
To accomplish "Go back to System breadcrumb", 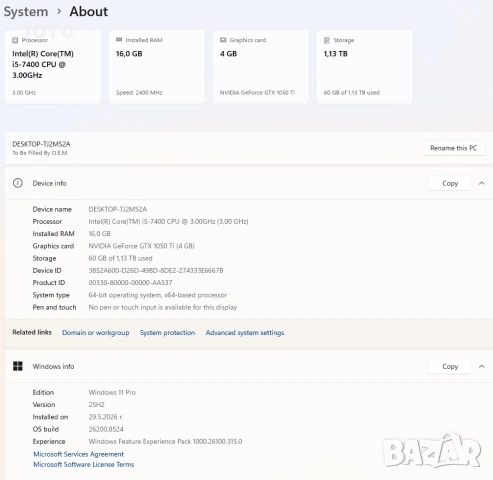I will tap(26, 12).
